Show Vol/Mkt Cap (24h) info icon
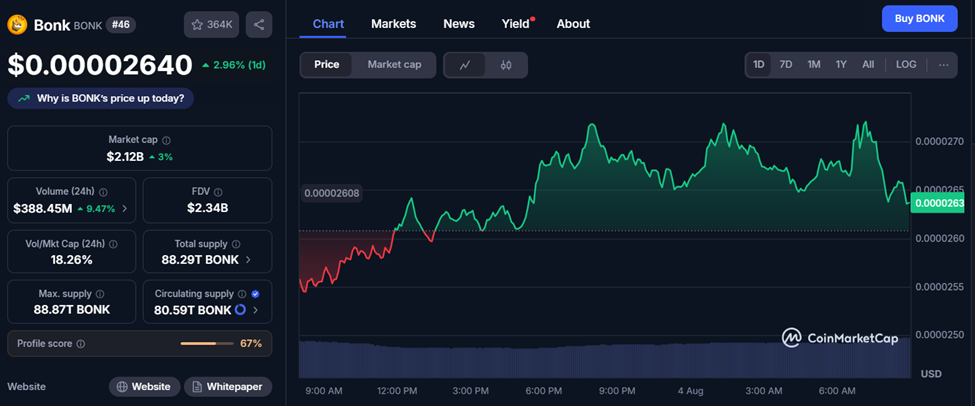This screenshot has width=975, height=406. coord(113,244)
